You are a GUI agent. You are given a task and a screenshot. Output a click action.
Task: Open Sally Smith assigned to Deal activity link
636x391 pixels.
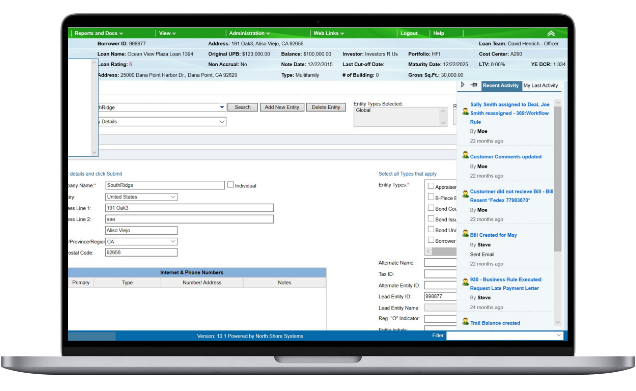click(x=510, y=113)
